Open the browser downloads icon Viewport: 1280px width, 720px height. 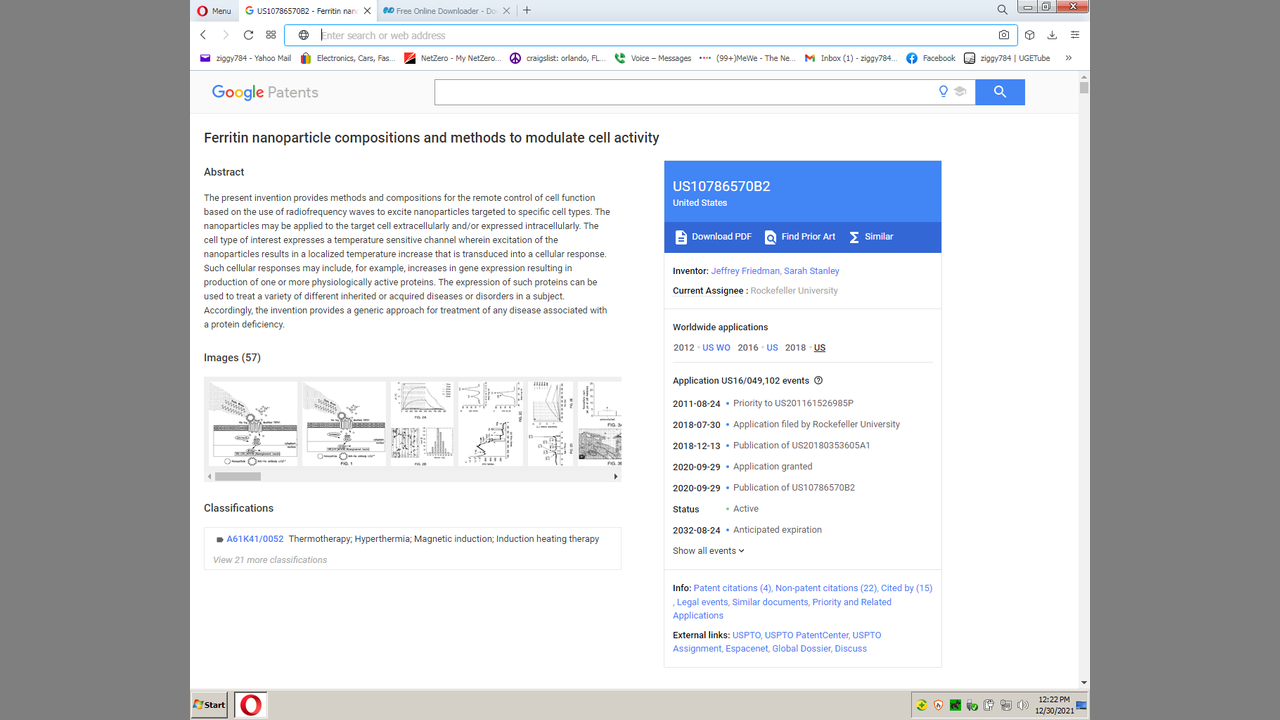1052,35
